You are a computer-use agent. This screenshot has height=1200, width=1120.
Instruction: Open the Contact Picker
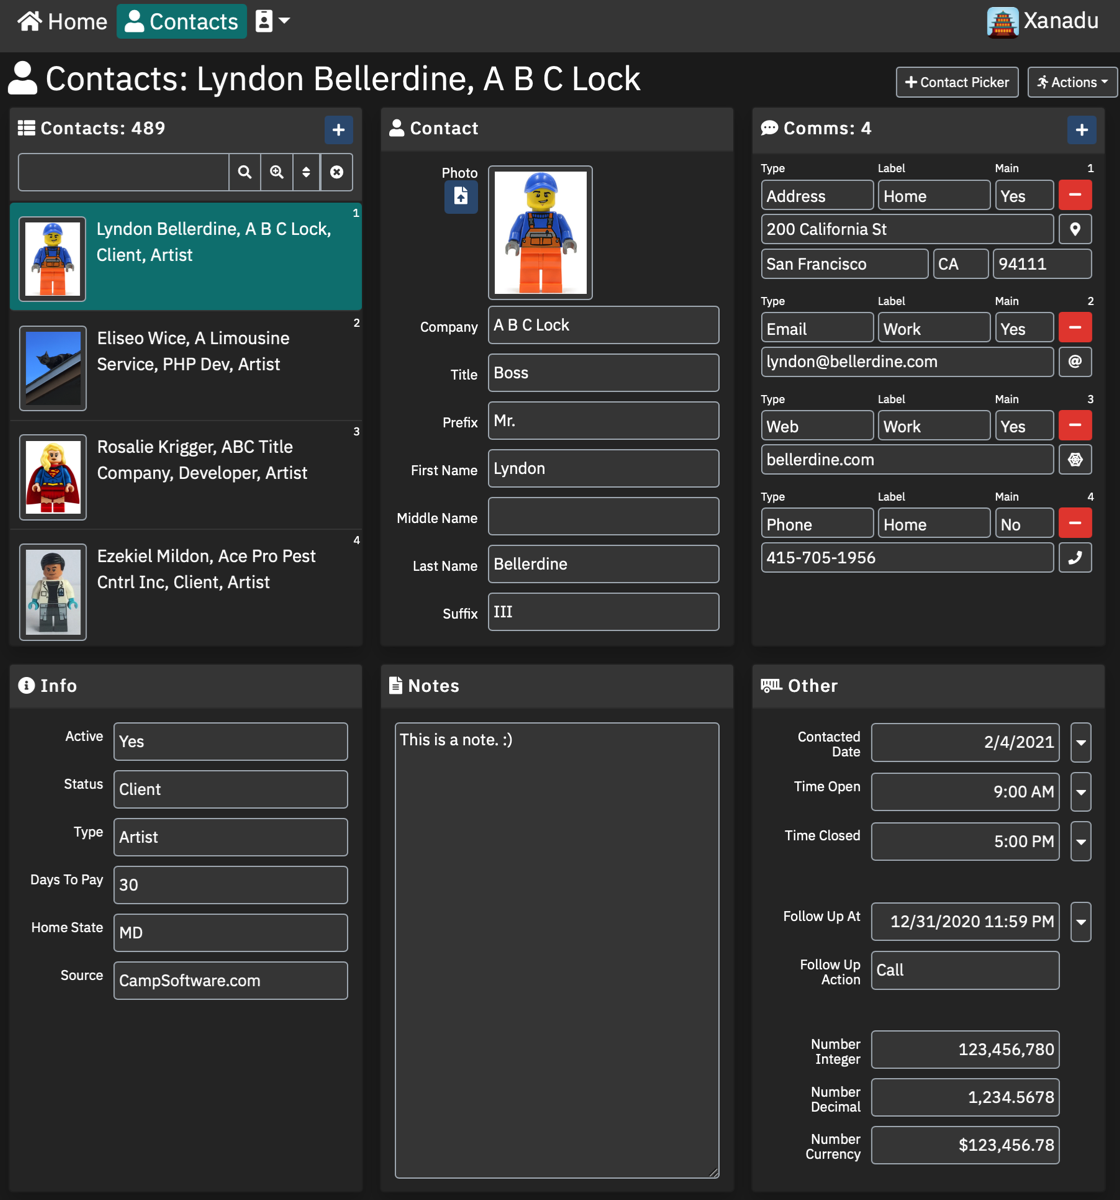(956, 82)
